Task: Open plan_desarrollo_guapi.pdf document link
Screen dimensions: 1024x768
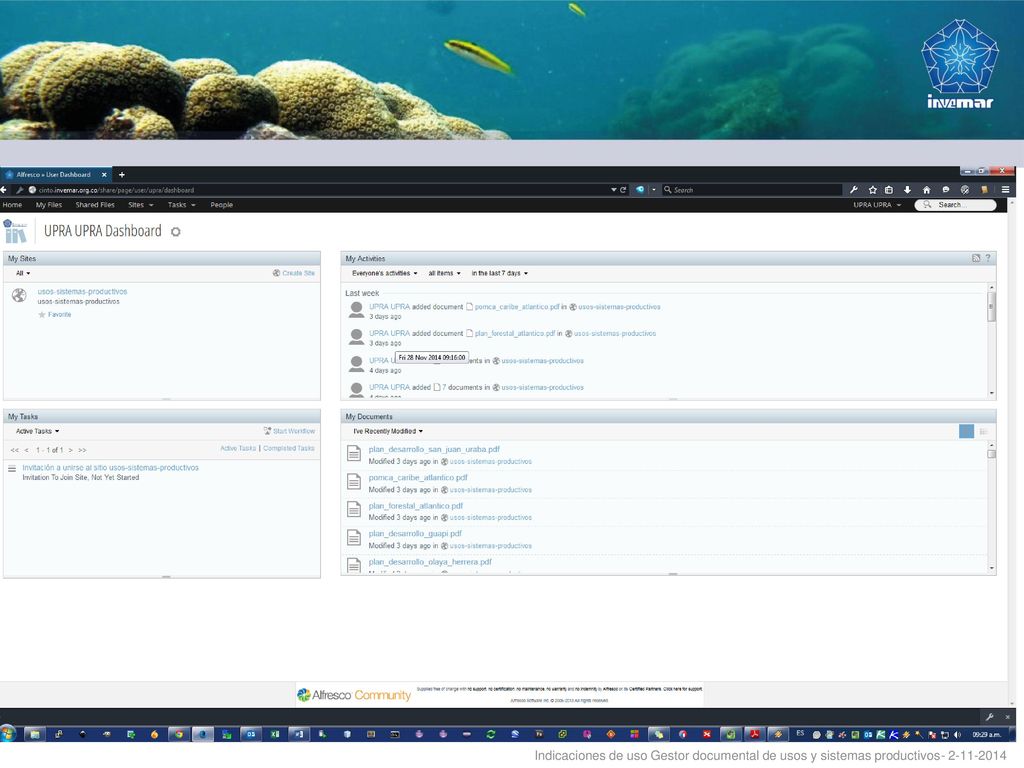Action: click(415, 534)
